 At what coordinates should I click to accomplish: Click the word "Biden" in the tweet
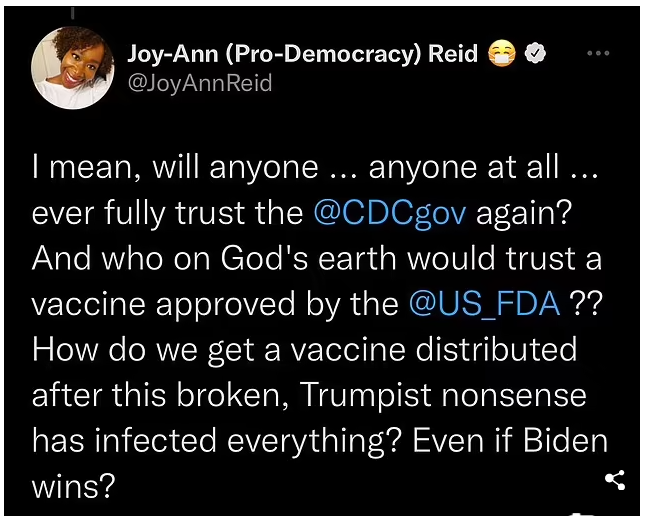565,440
